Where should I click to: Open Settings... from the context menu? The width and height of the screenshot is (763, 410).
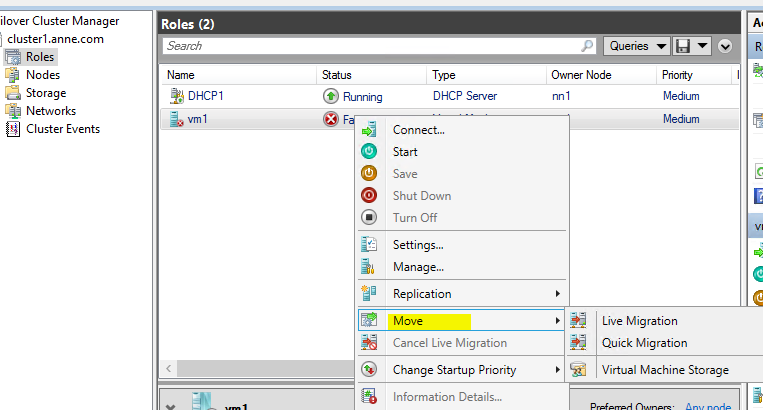pyautogui.click(x=462, y=245)
